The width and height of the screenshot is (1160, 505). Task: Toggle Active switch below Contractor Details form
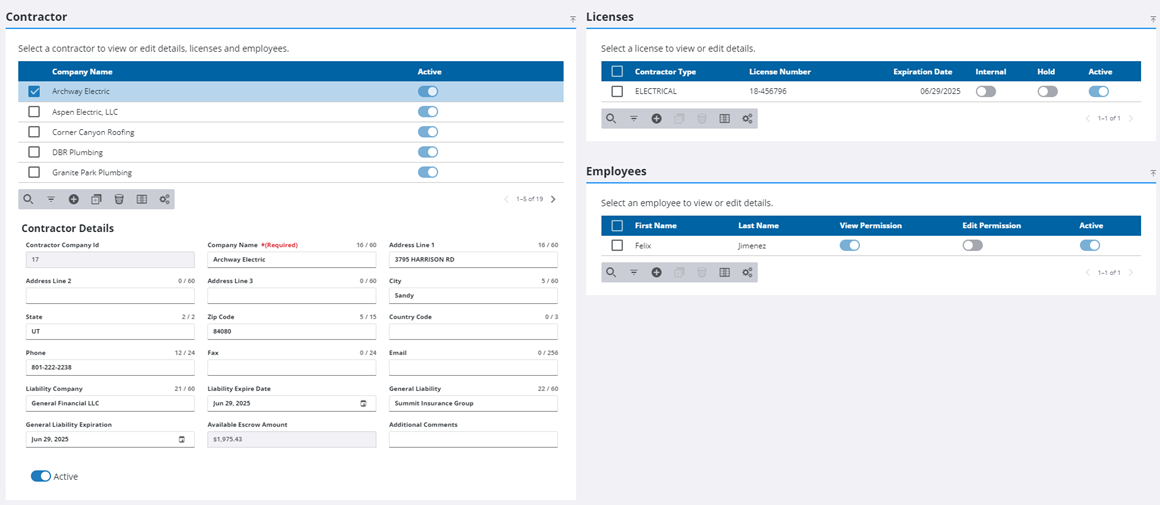(41, 476)
